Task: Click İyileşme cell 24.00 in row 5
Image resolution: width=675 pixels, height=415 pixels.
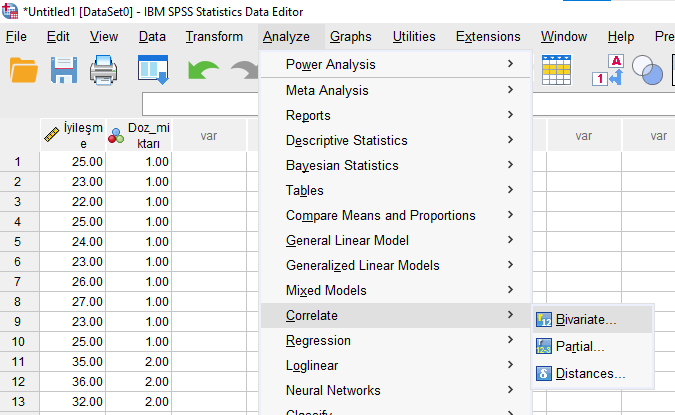Action: [73, 242]
